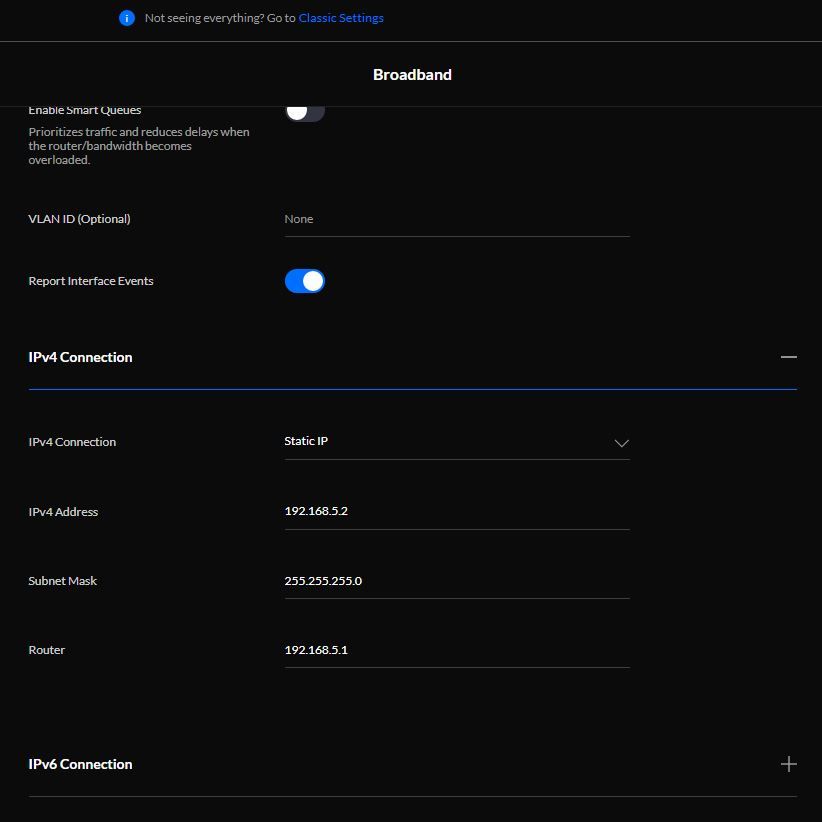Screen dimensions: 822x822
Task: Click the minus icon to collapse IPv4 Connection
Action: 789,357
